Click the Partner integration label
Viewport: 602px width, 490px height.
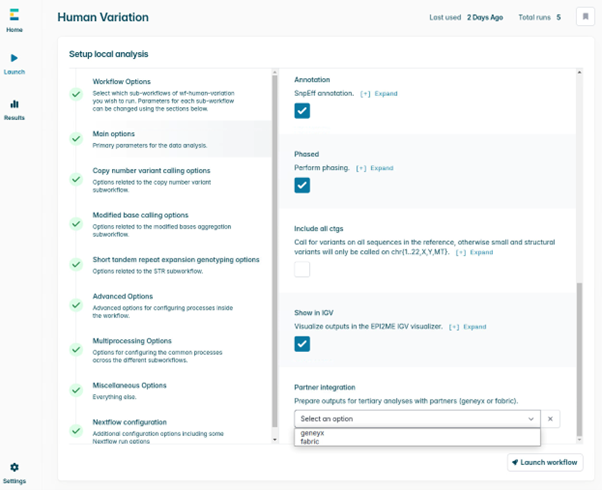coord(325,387)
